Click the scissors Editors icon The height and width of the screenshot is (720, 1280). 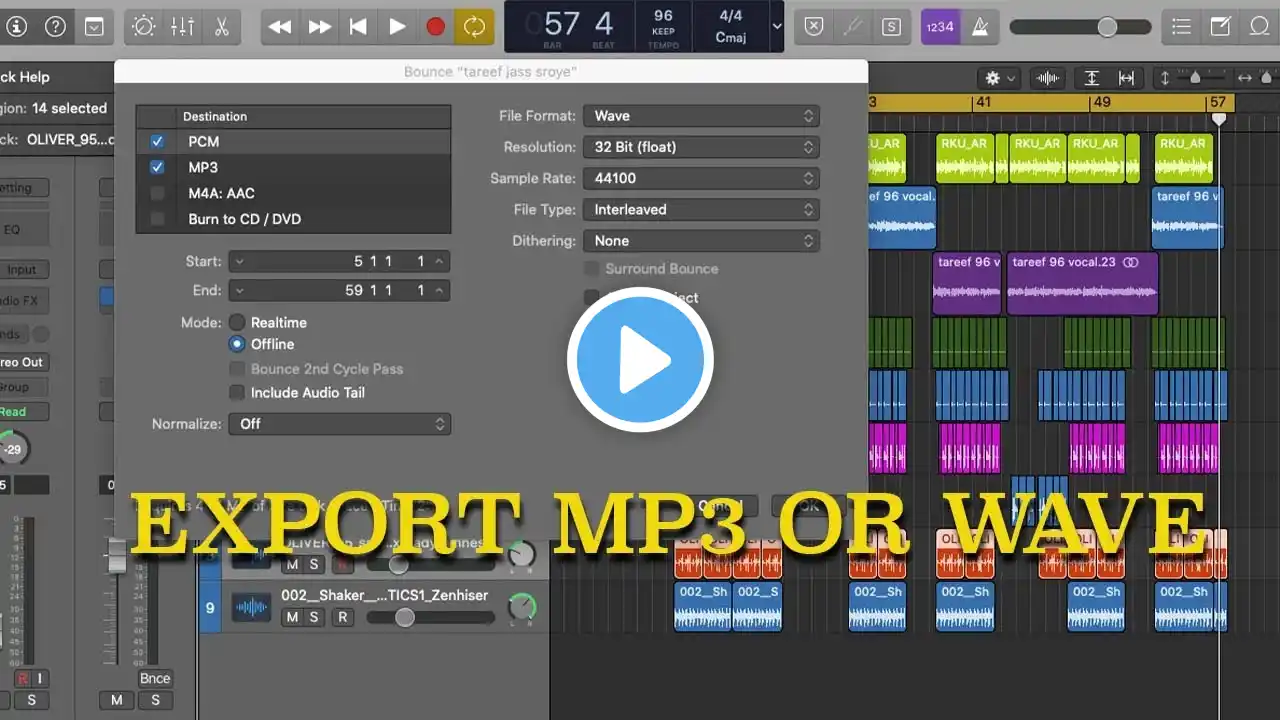click(221, 27)
